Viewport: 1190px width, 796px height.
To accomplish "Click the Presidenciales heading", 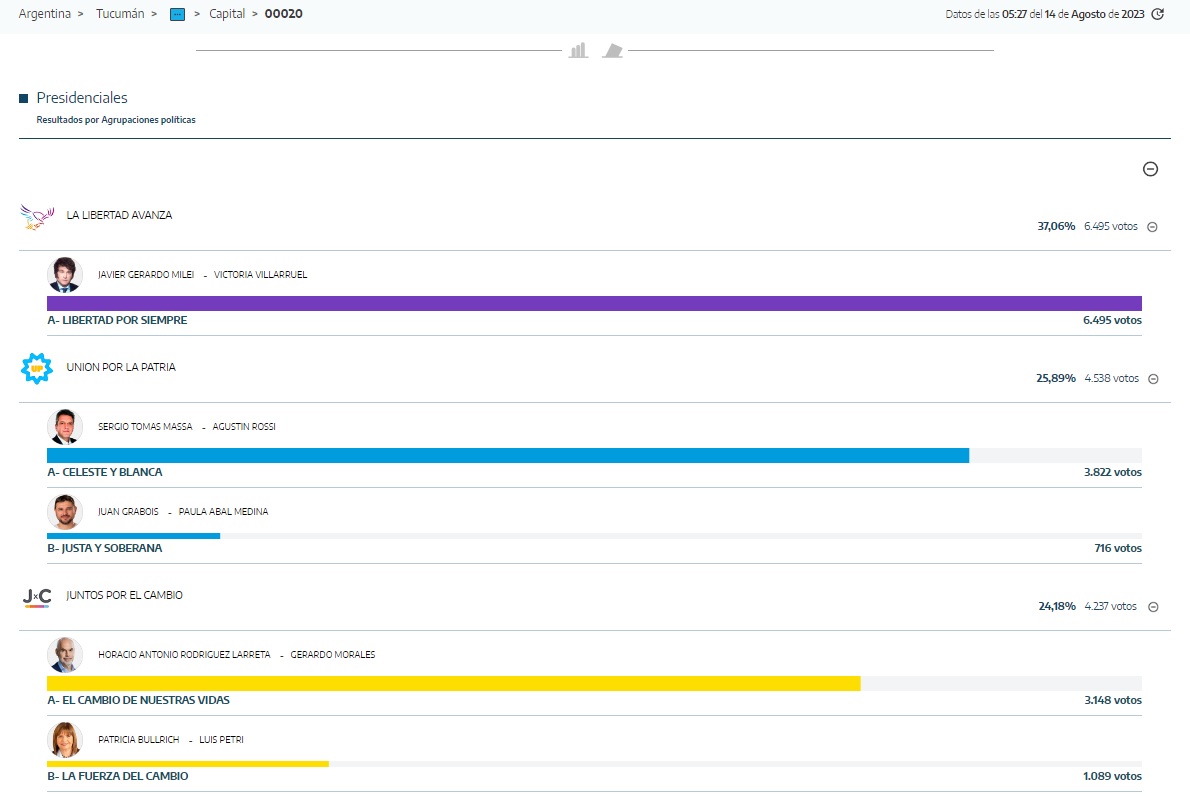I will pyautogui.click(x=82, y=98).
